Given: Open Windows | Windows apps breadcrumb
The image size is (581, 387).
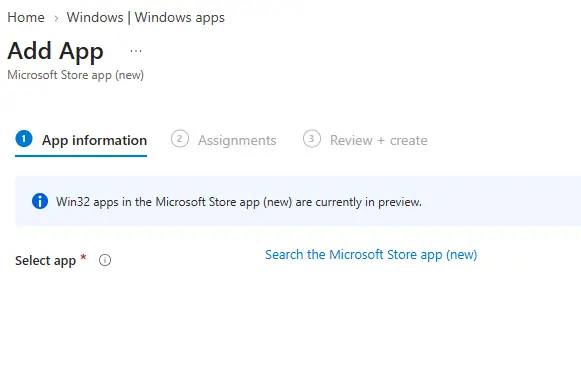Looking at the screenshot, I should [146, 17].
